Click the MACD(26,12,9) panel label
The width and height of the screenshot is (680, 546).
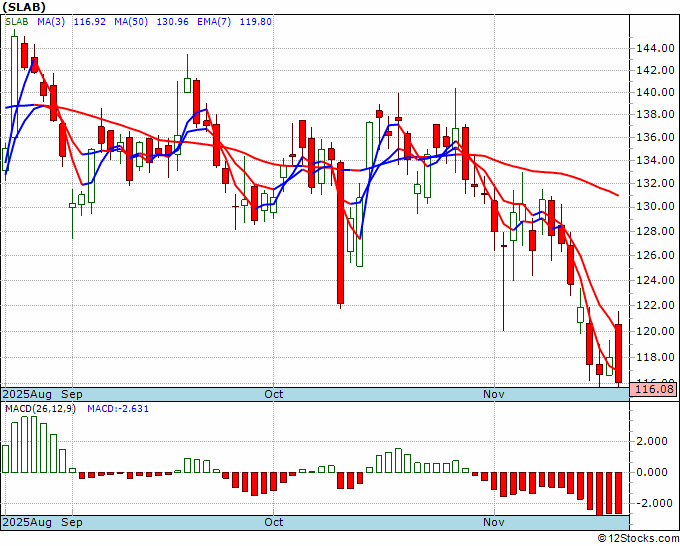pos(40,409)
